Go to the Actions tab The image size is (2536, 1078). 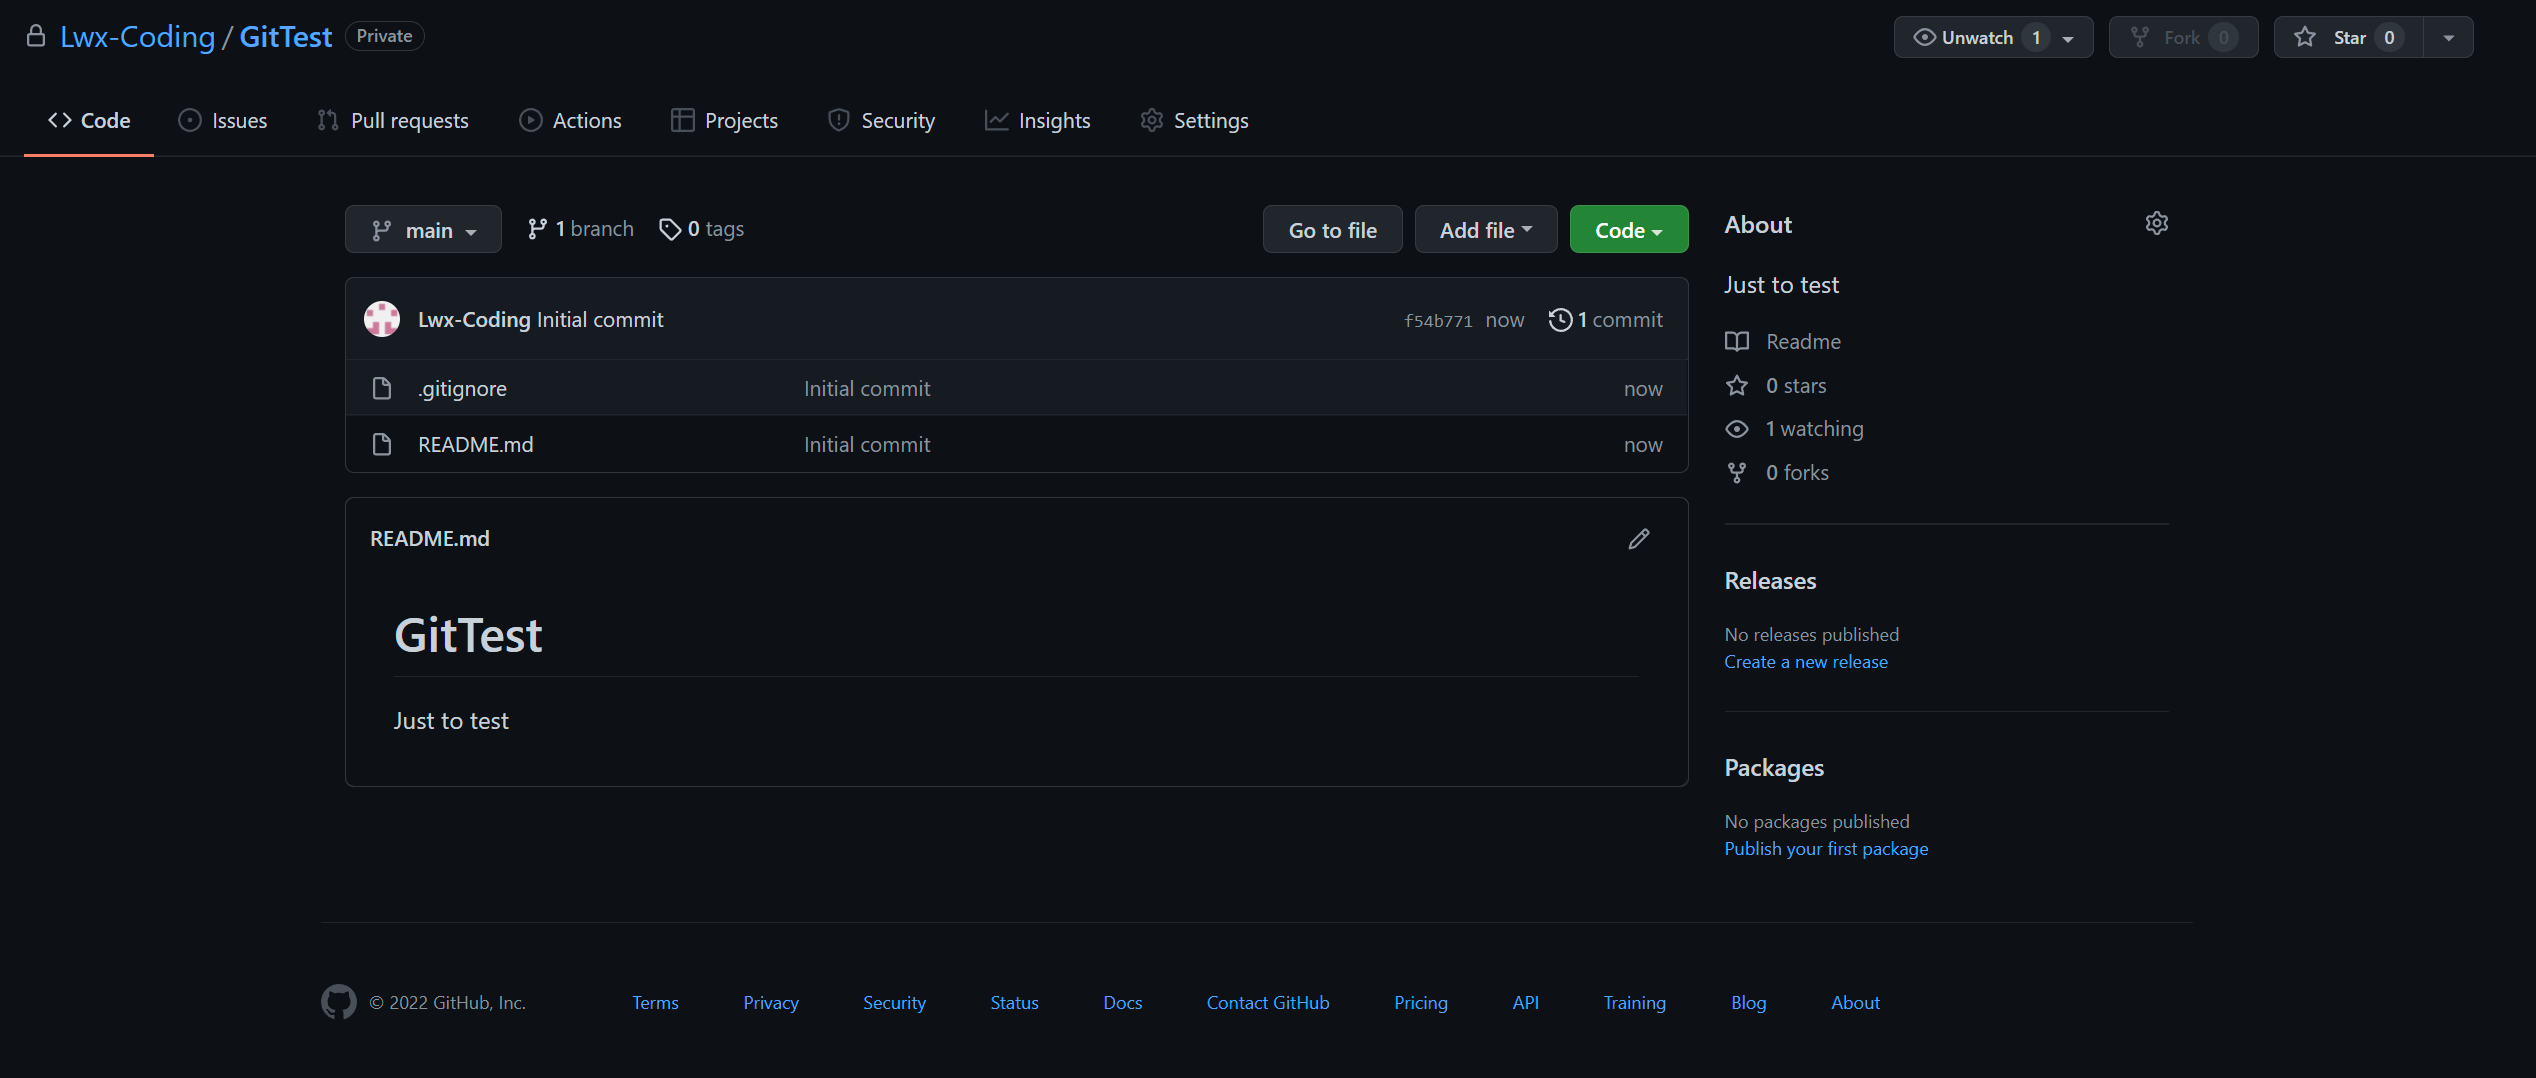click(570, 120)
